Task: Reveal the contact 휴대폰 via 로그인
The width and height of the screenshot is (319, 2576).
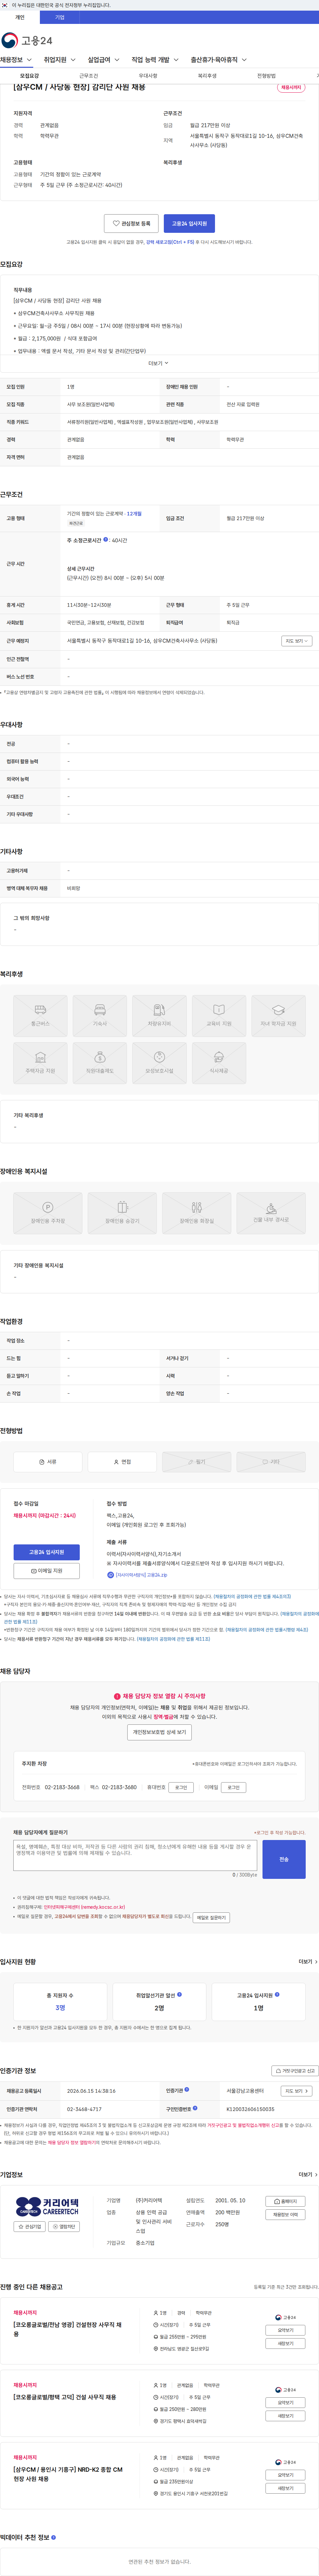Action: 181,1787
